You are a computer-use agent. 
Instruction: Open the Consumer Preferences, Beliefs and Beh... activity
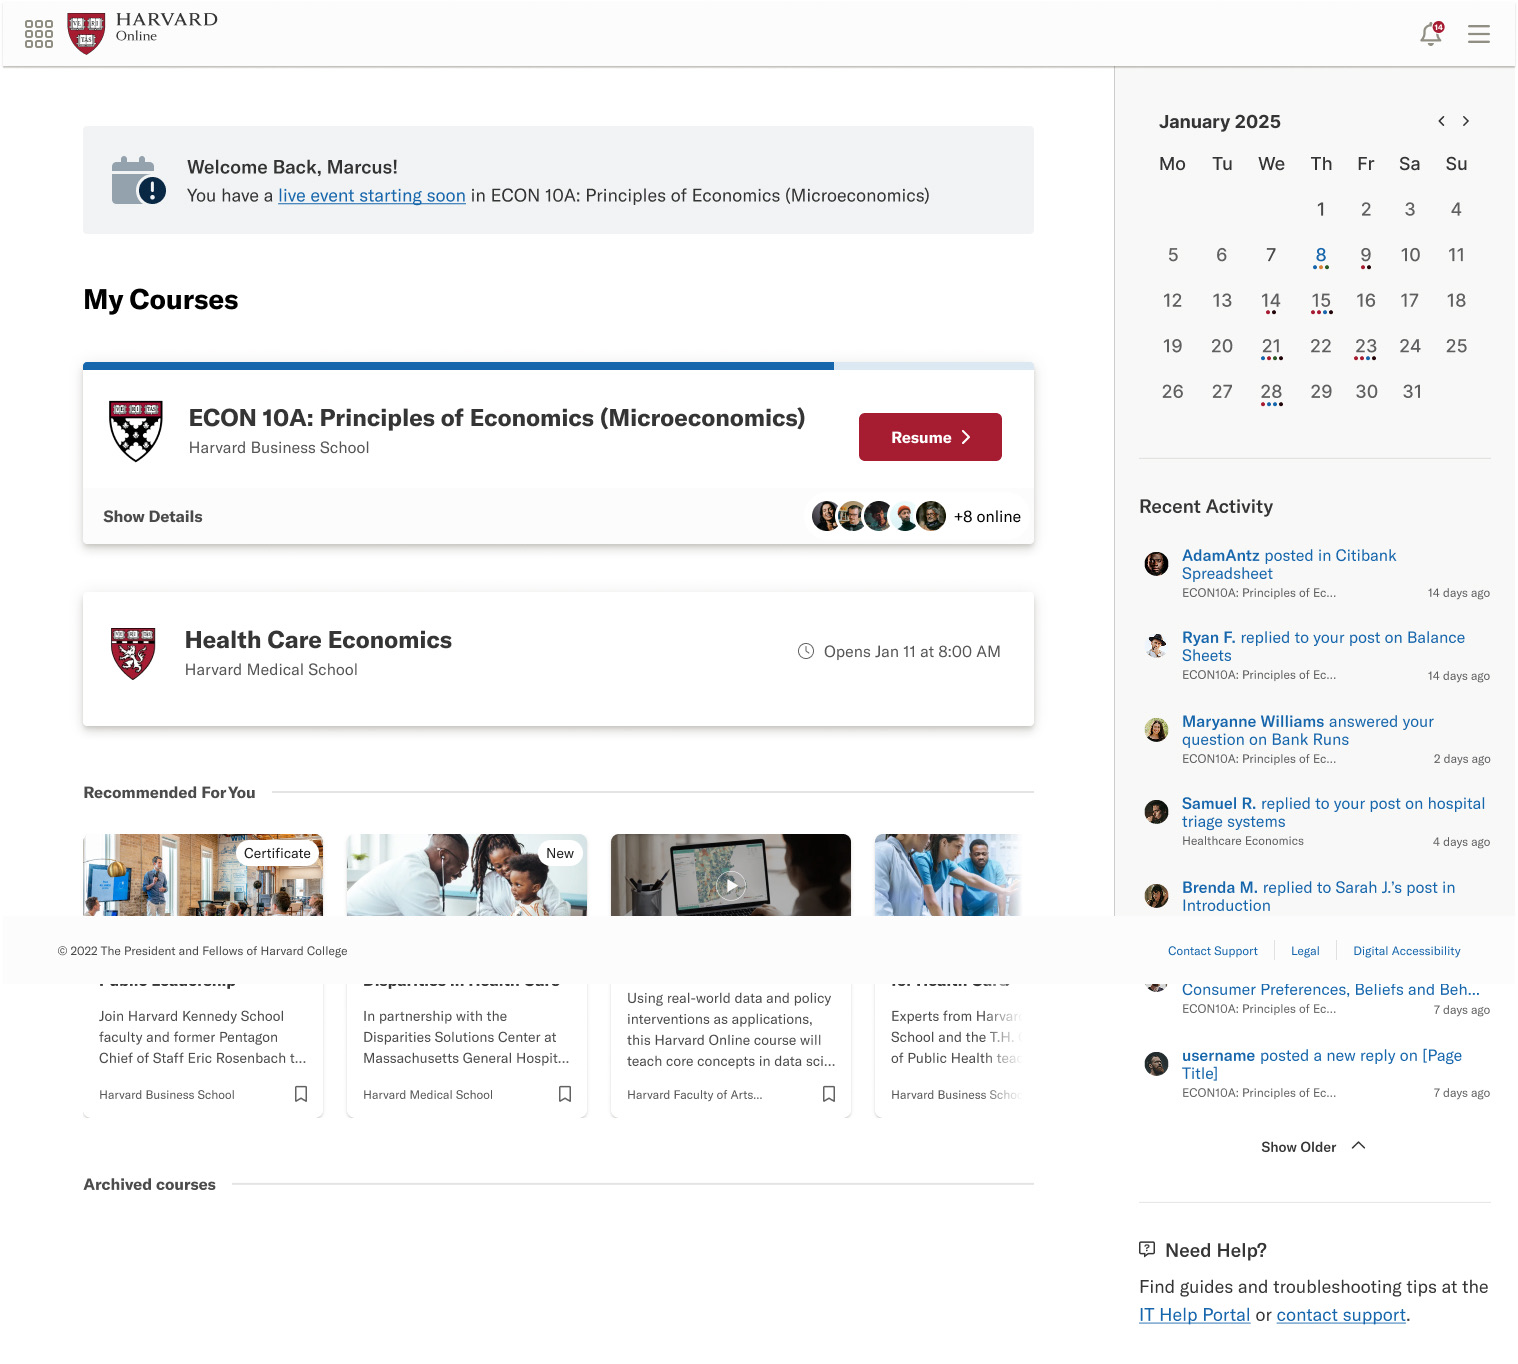click(1331, 990)
